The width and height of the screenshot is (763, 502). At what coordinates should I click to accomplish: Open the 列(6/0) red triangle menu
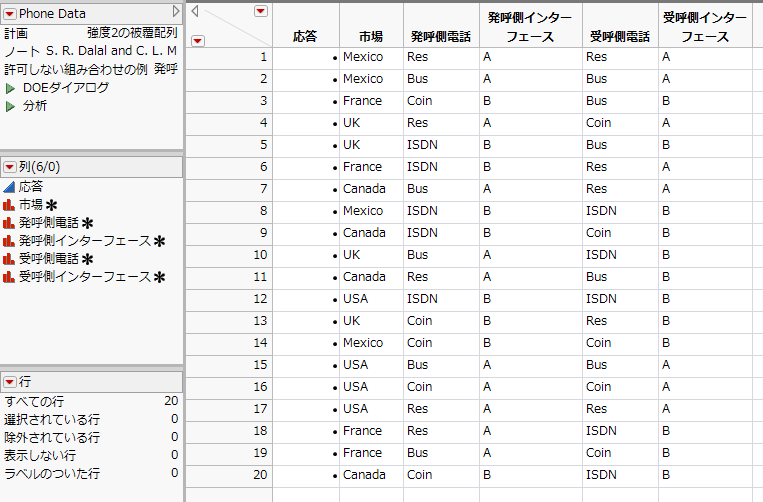tap(10, 166)
